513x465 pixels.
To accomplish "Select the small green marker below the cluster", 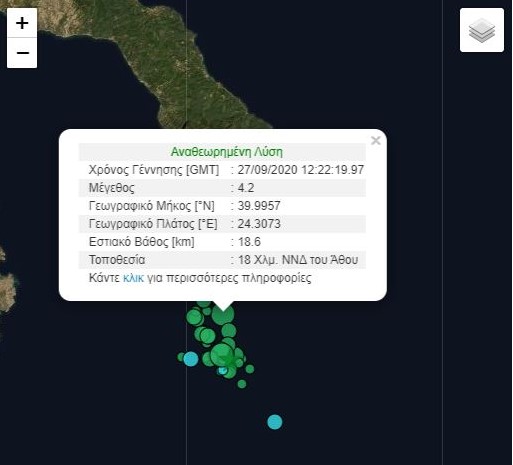I will [242, 384].
